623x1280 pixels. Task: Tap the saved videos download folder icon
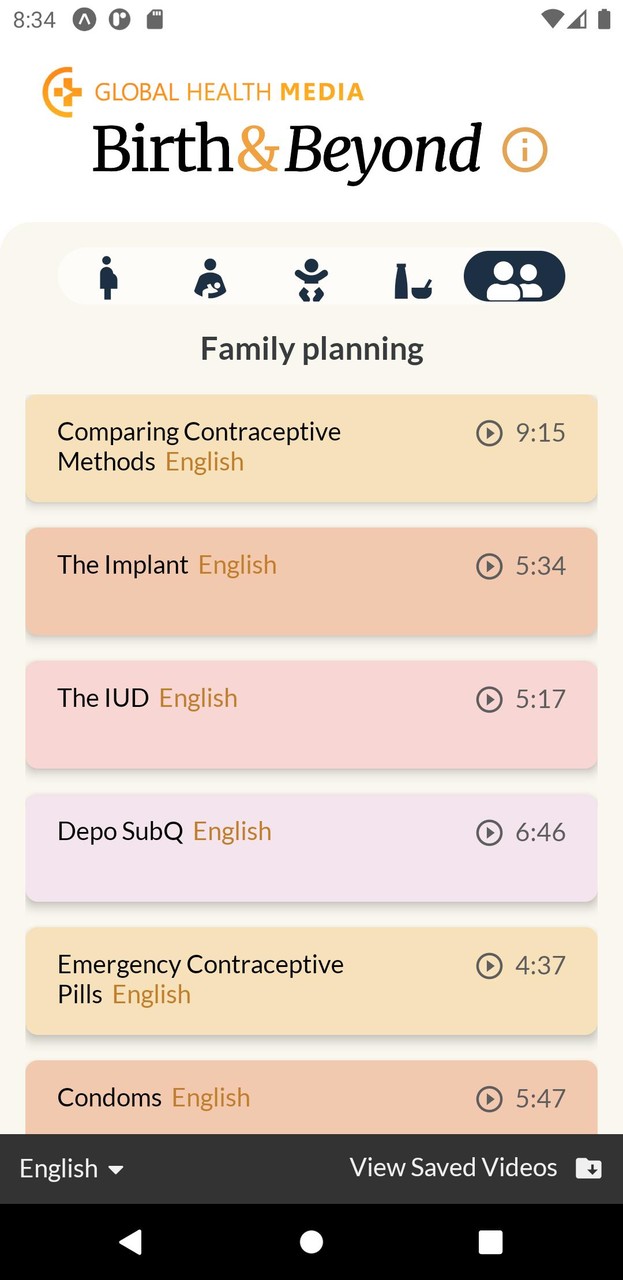click(589, 1168)
